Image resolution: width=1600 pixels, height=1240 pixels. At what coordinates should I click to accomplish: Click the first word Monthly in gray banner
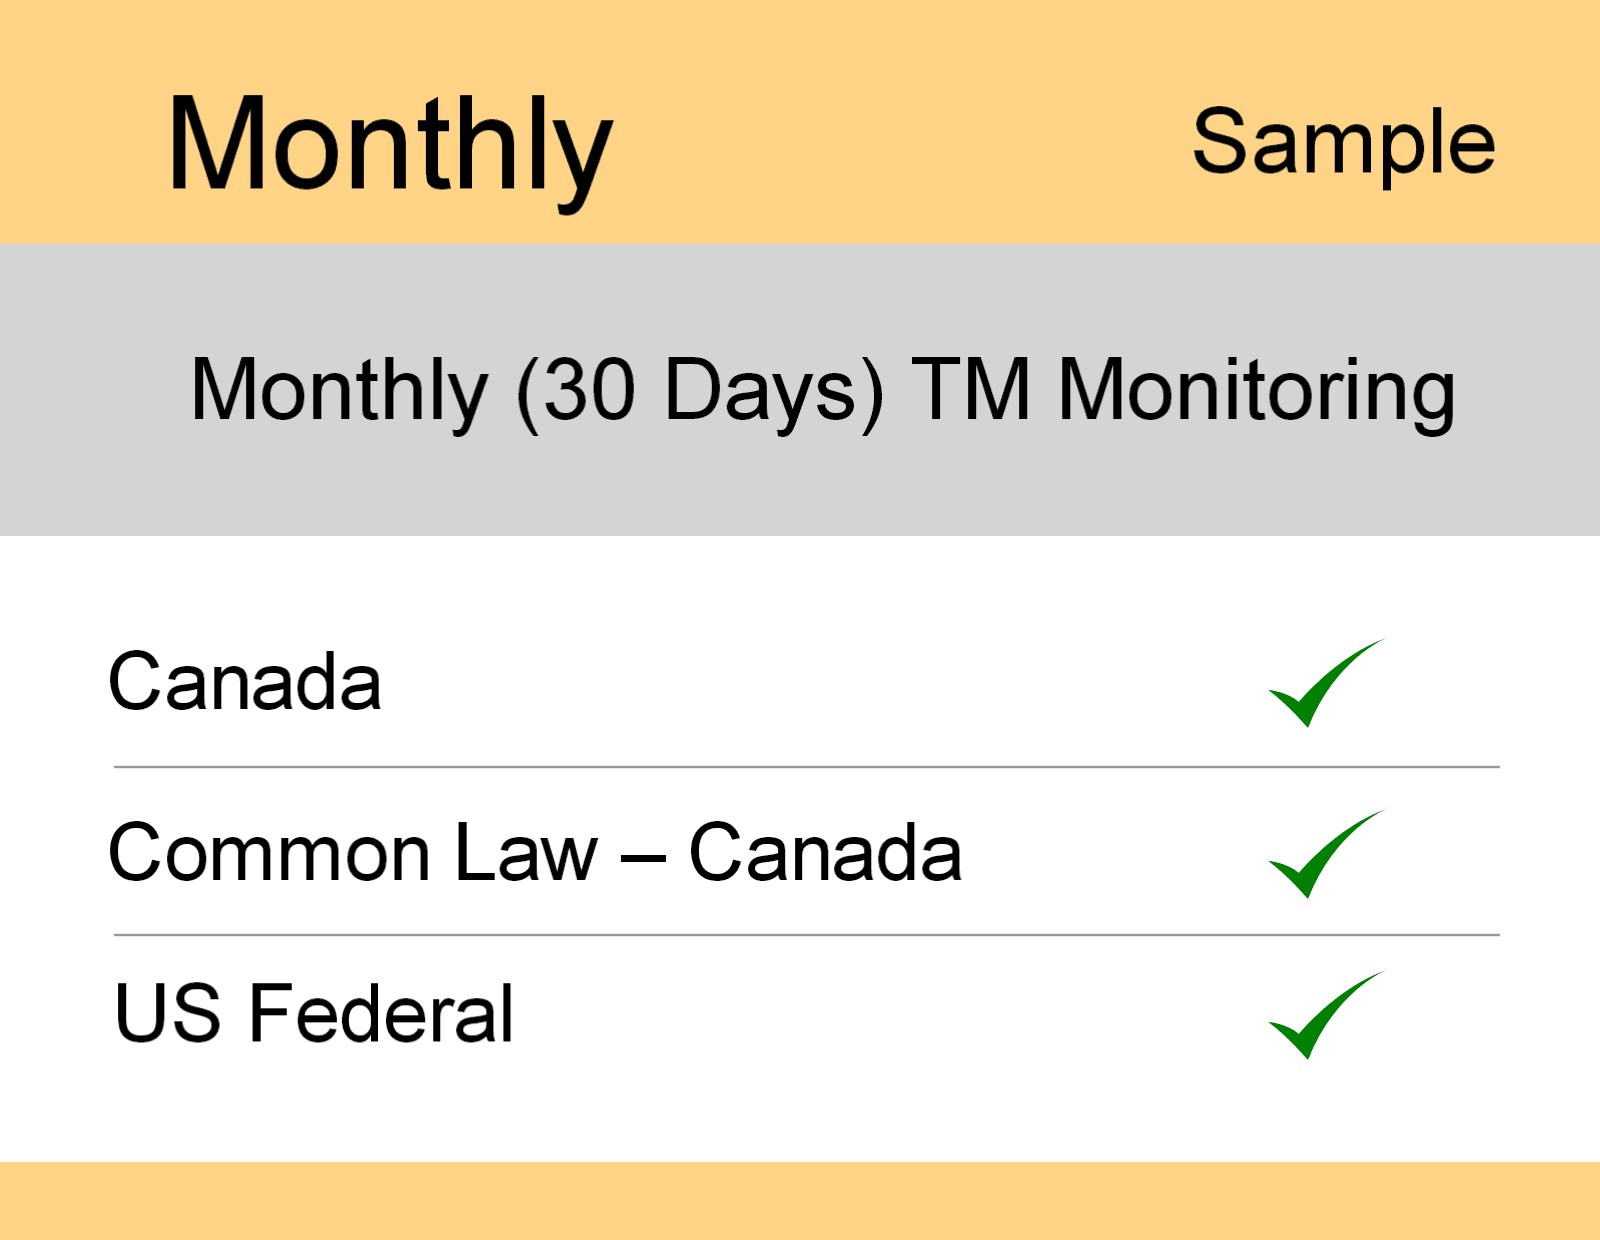click(339, 390)
